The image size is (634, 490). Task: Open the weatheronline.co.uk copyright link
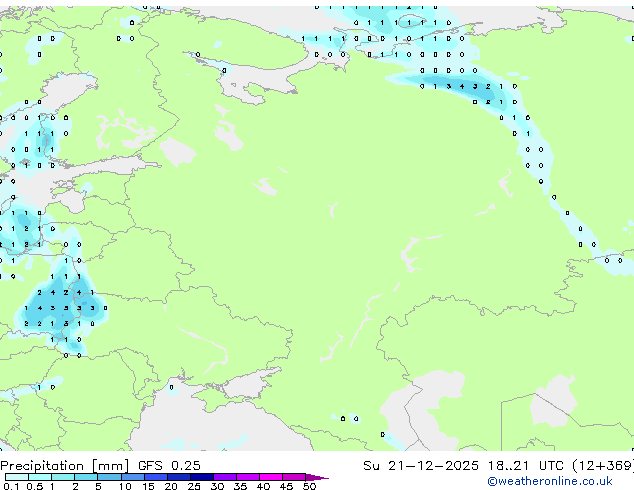(x=550, y=481)
